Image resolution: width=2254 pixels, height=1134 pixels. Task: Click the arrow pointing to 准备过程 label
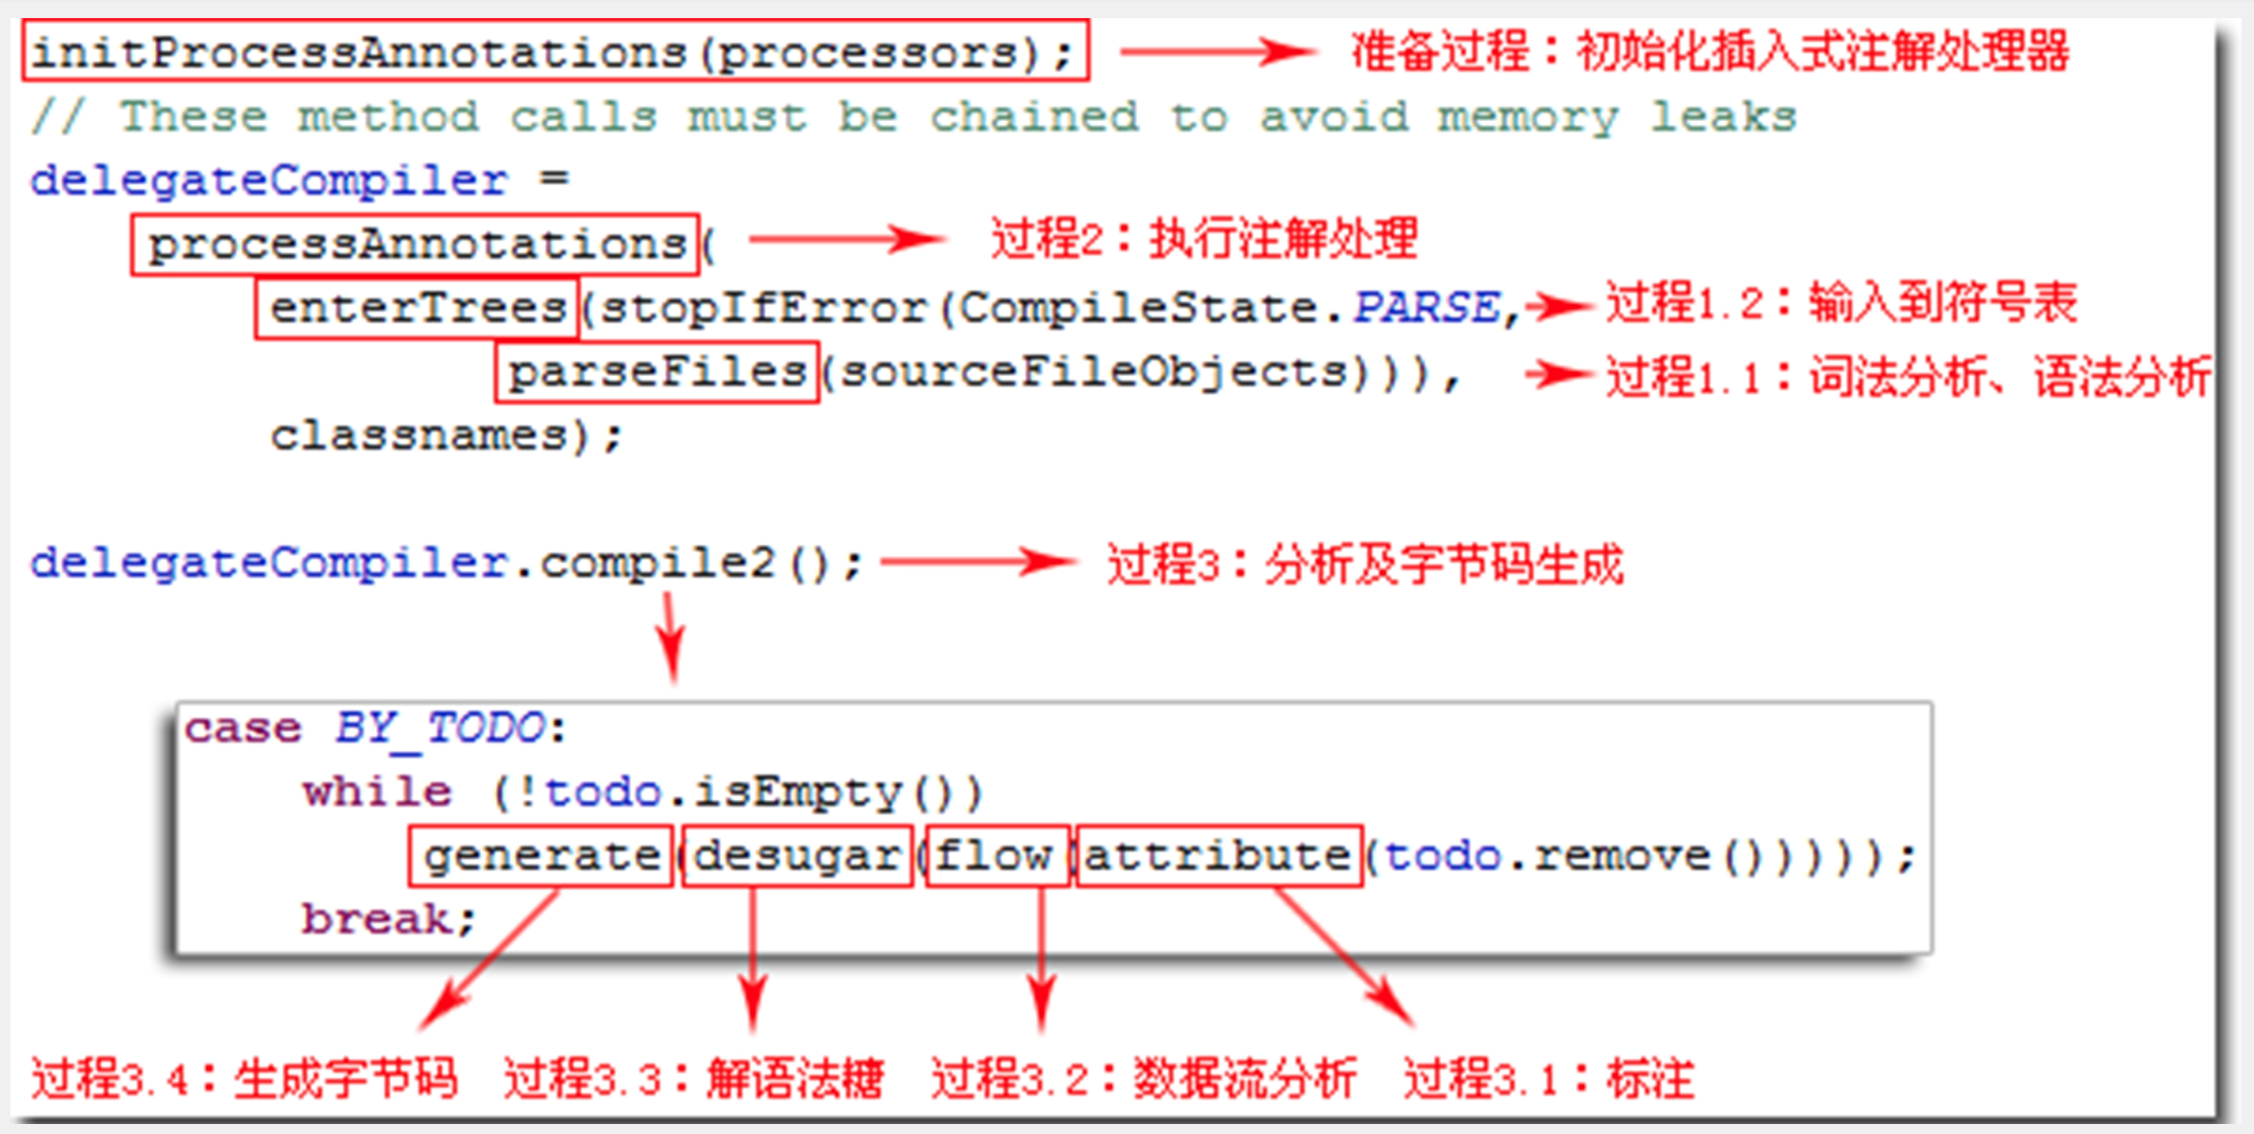coord(1218,51)
